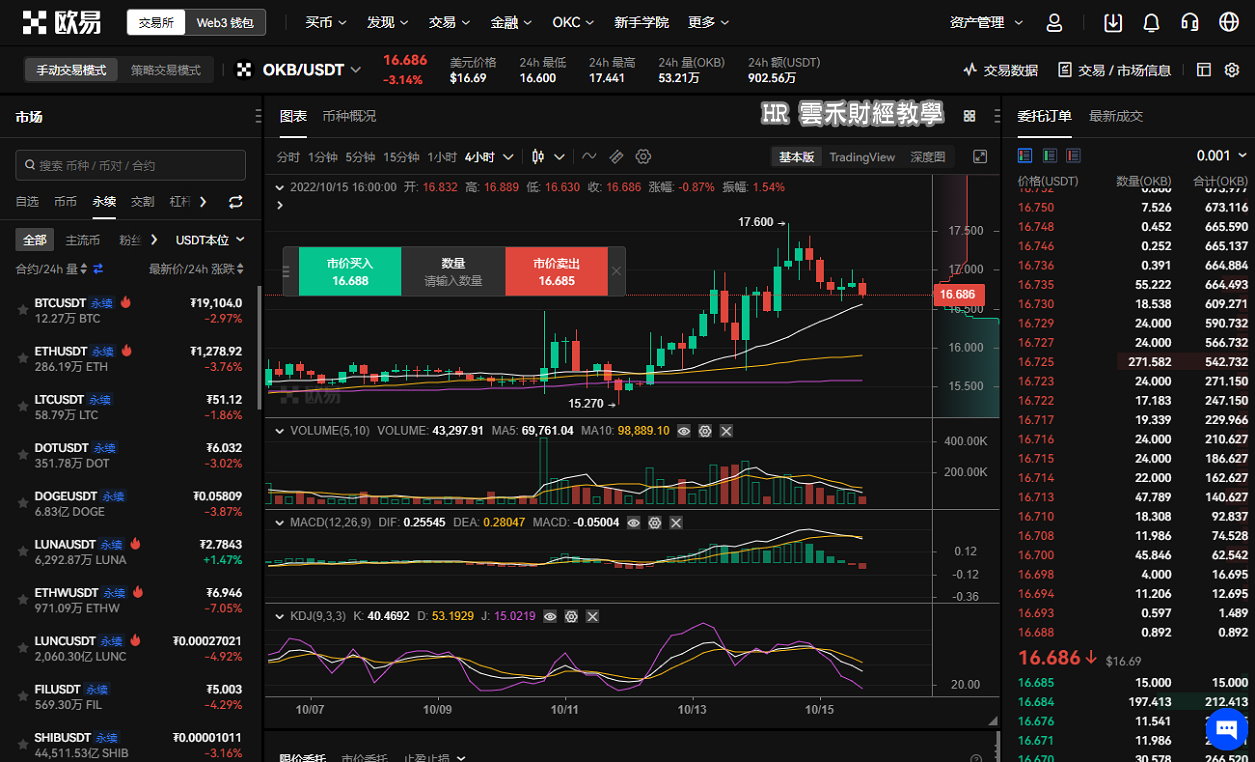The width and height of the screenshot is (1255, 762).
Task: Open the 金融 navigation menu
Action: click(x=511, y=22)
